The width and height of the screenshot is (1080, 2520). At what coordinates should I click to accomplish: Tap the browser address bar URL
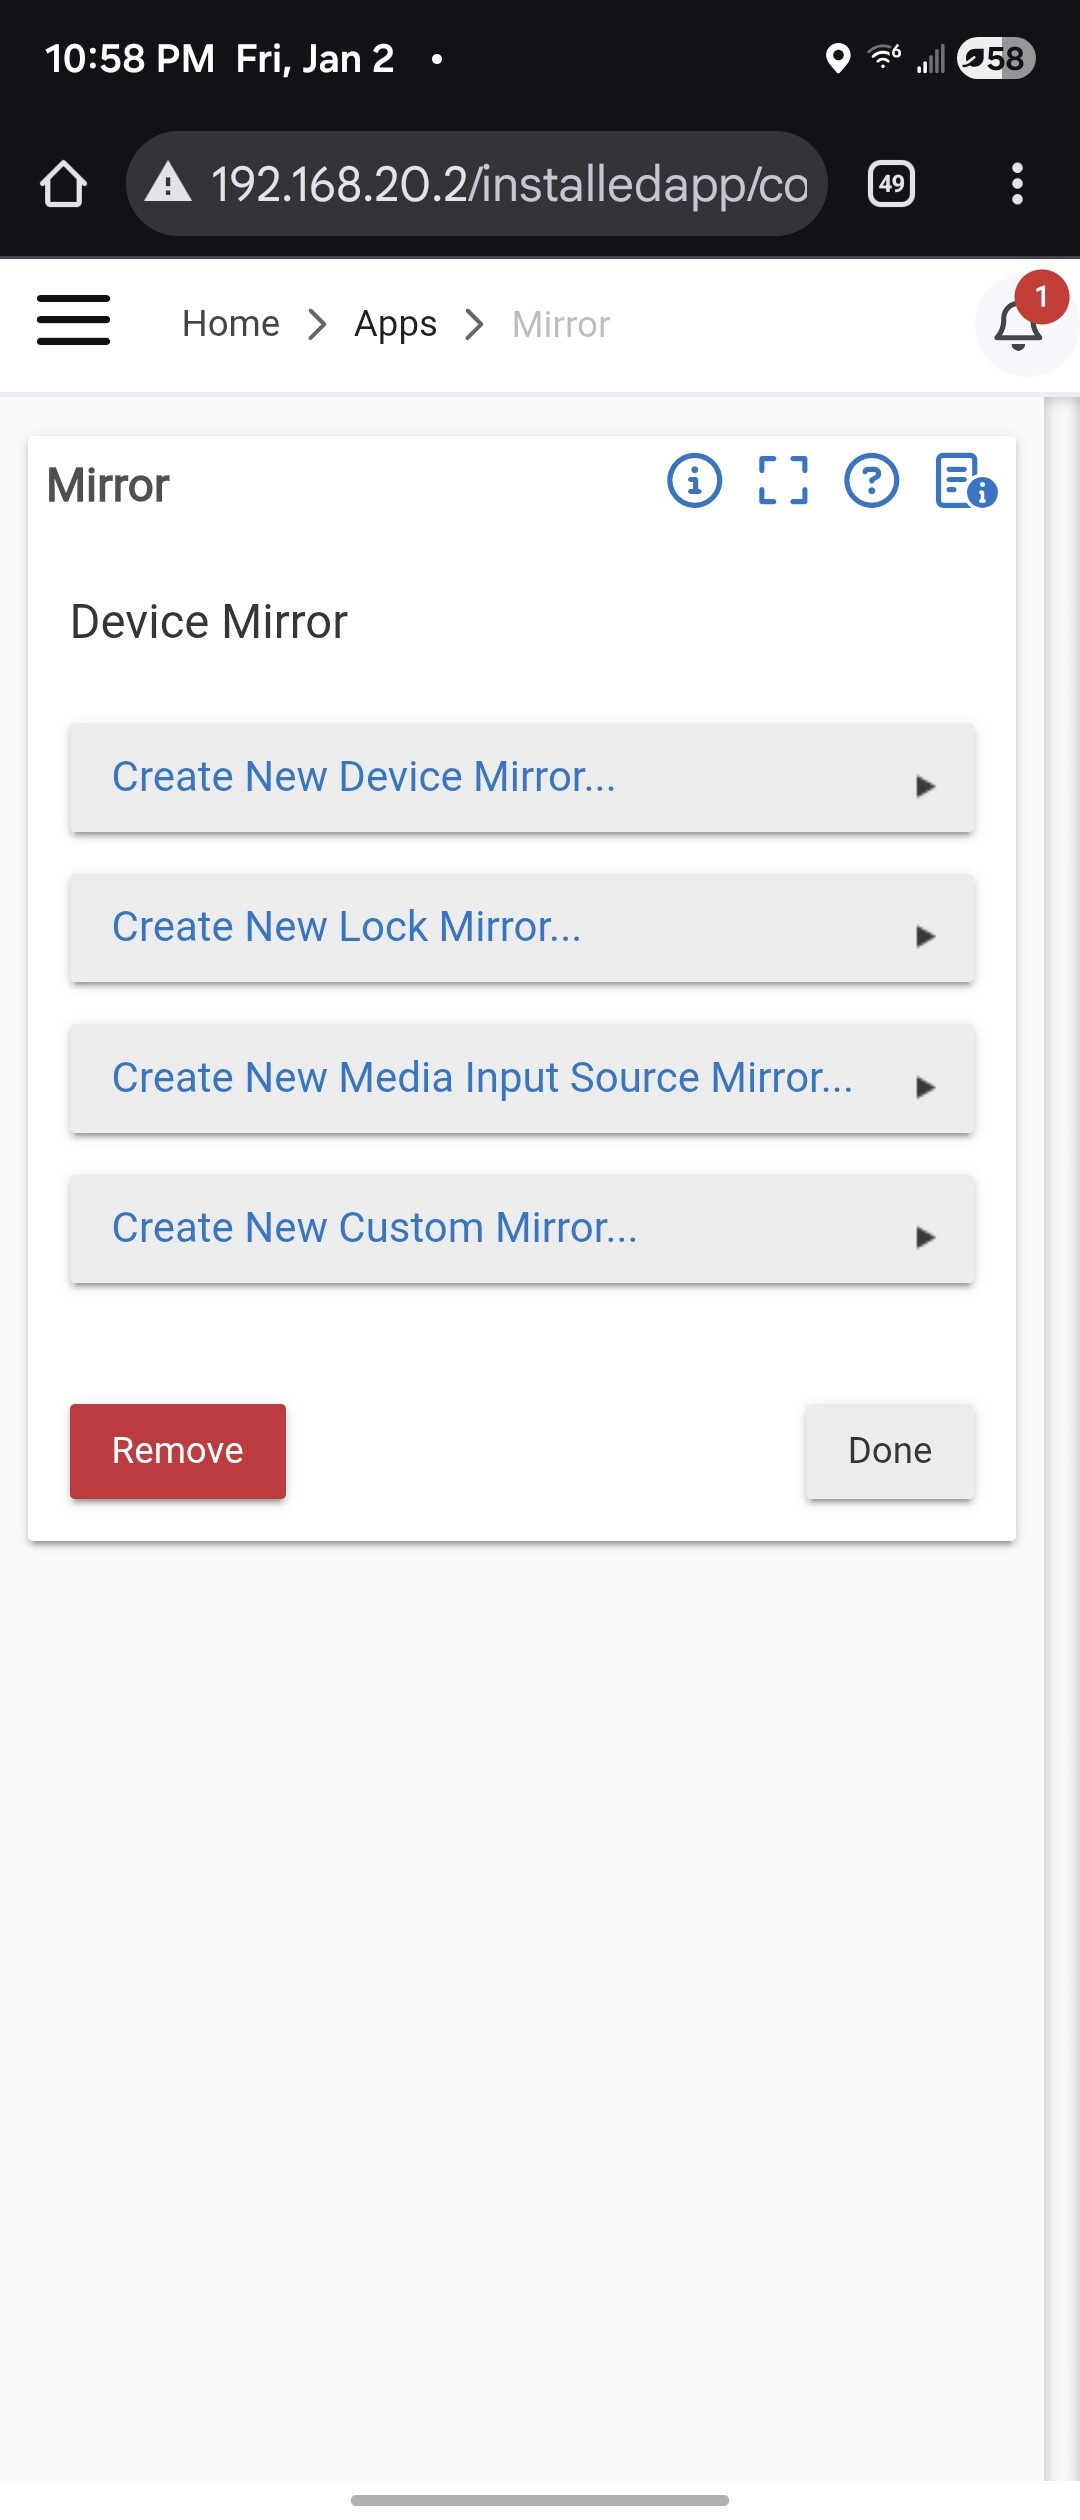pos(508,184)
